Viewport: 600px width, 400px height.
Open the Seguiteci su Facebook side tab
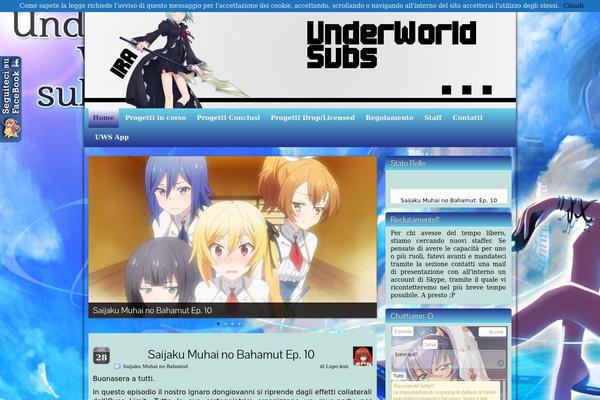tap(11, 99)
